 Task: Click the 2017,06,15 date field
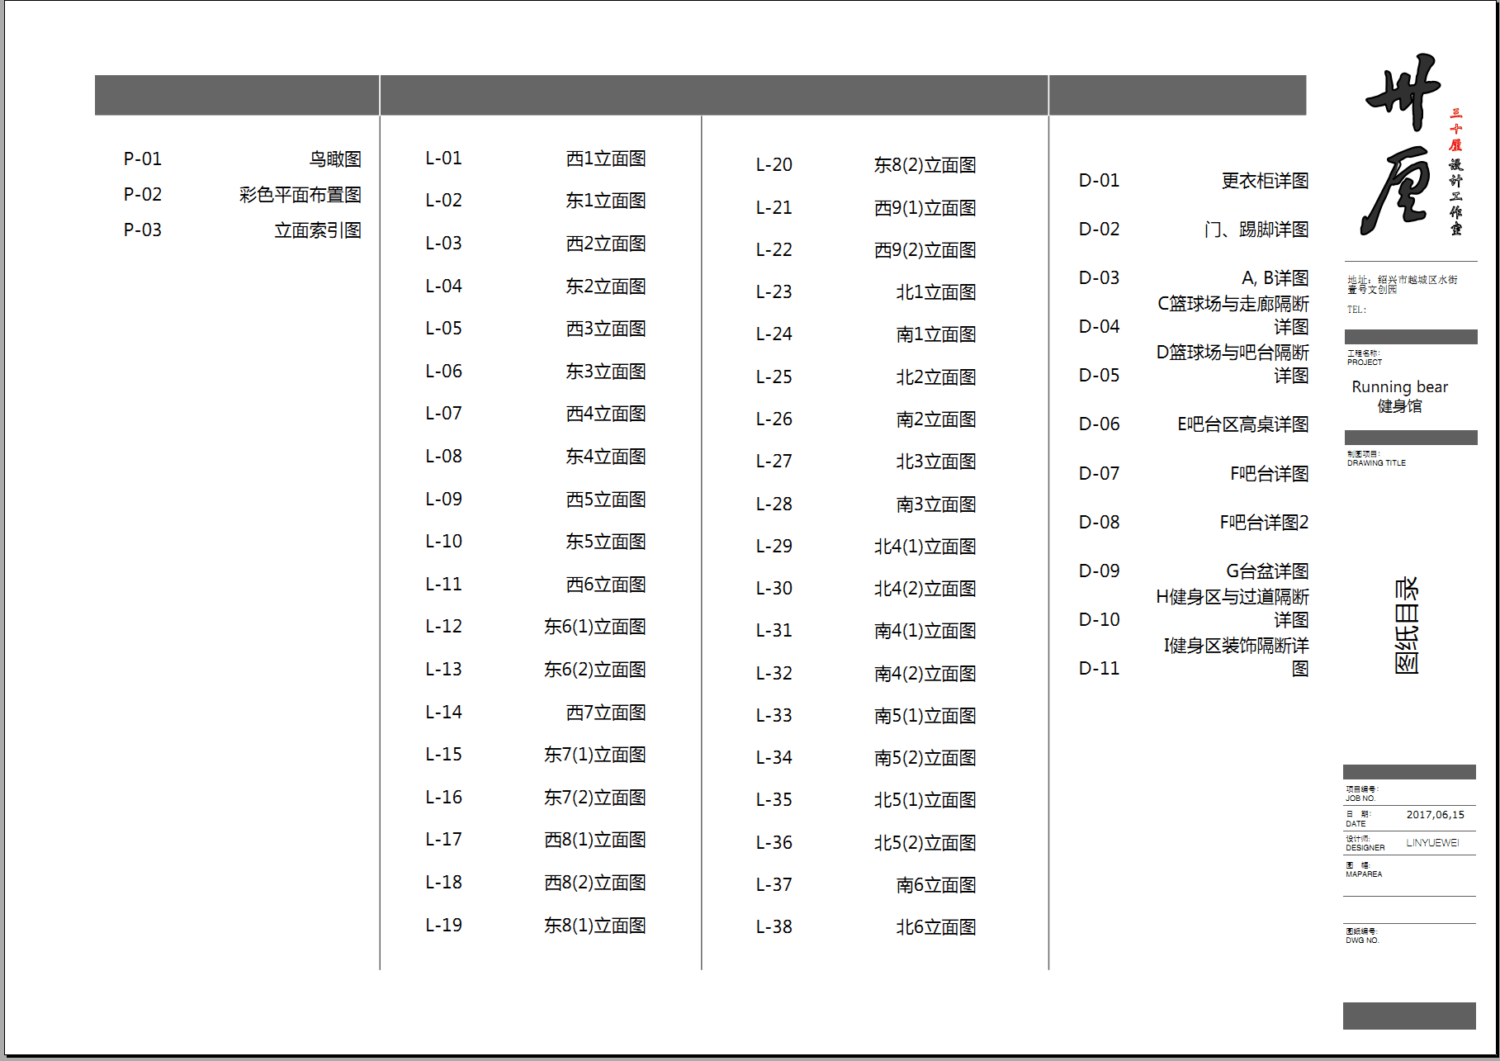coord(1434,815)
